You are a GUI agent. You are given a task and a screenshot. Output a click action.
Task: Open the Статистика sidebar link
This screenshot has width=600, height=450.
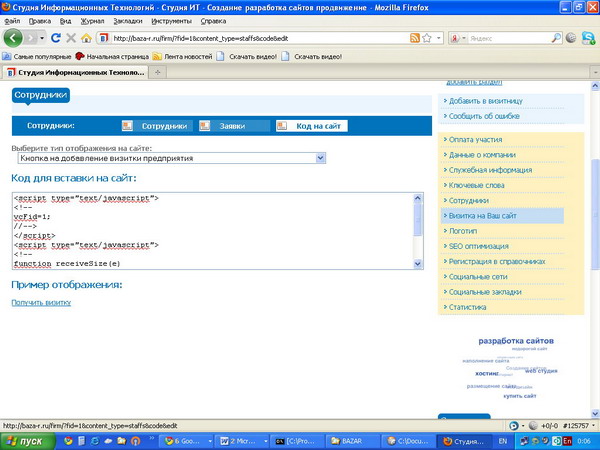[467, 307]
